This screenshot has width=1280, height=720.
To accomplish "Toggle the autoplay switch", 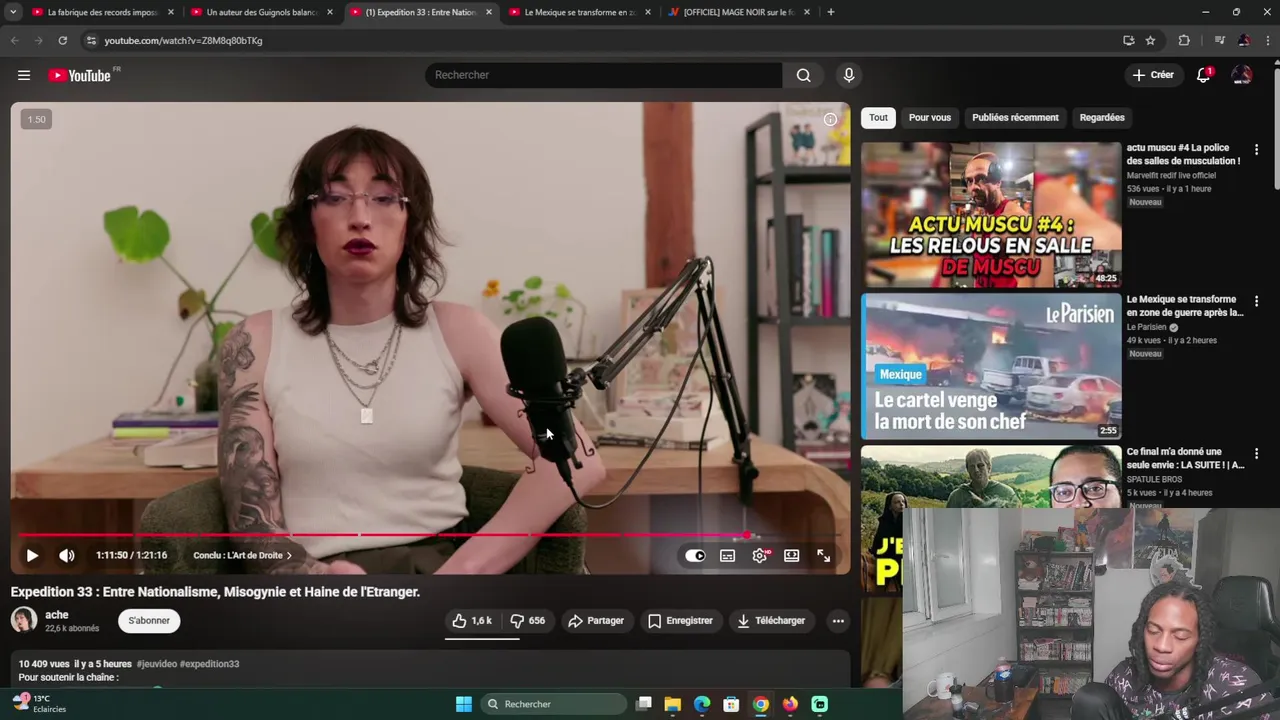I will [695, 555].
